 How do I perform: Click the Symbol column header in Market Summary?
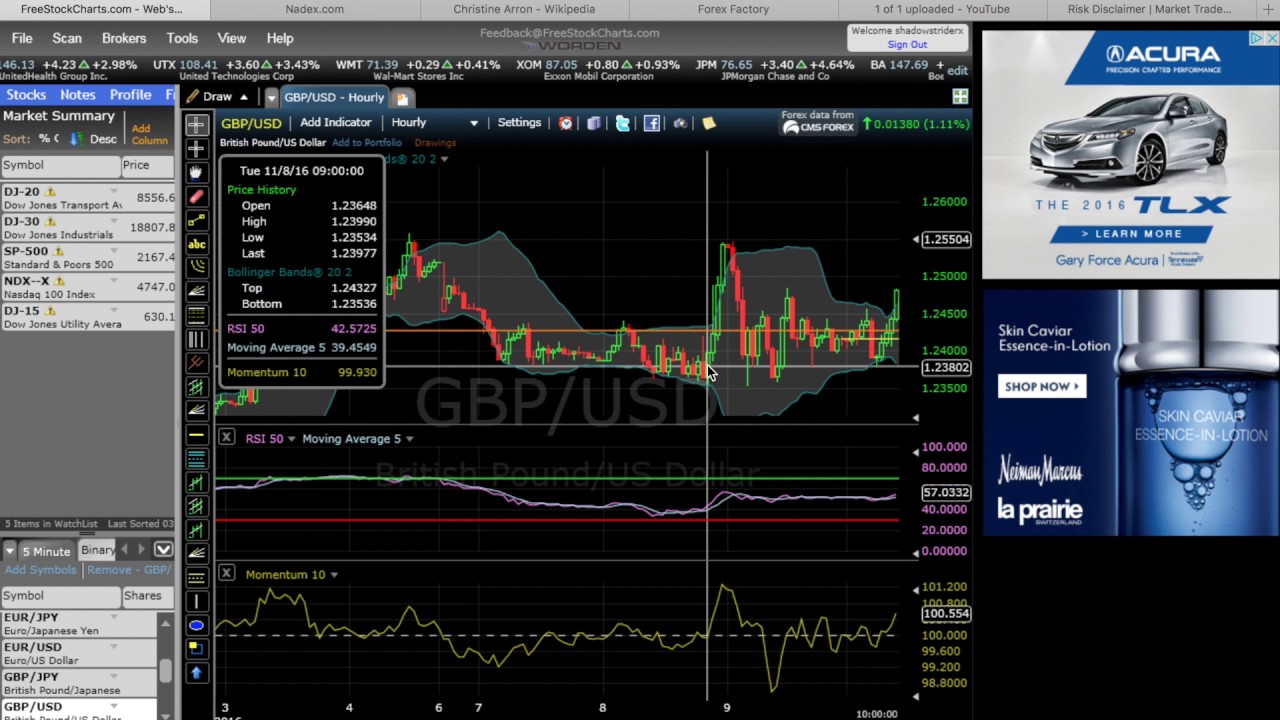point(60,166)
